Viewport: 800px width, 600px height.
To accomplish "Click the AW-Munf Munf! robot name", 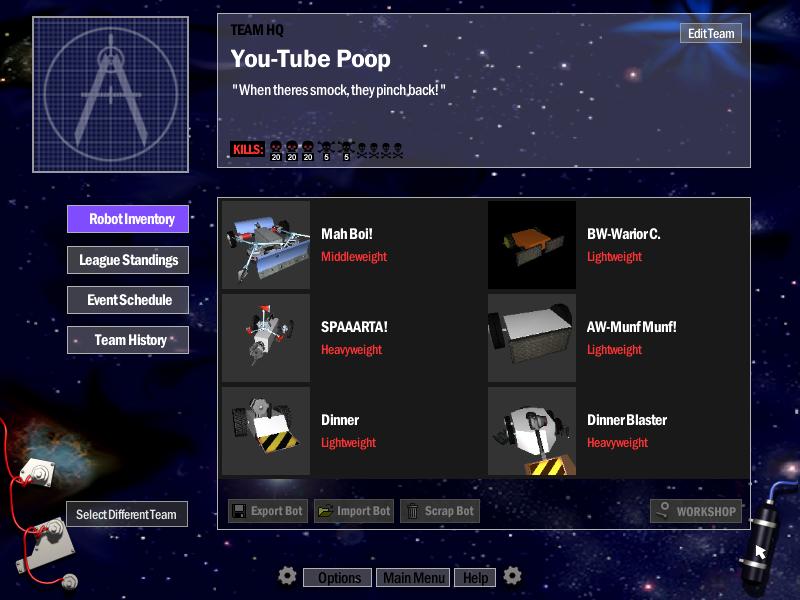I will coord(632,327).
